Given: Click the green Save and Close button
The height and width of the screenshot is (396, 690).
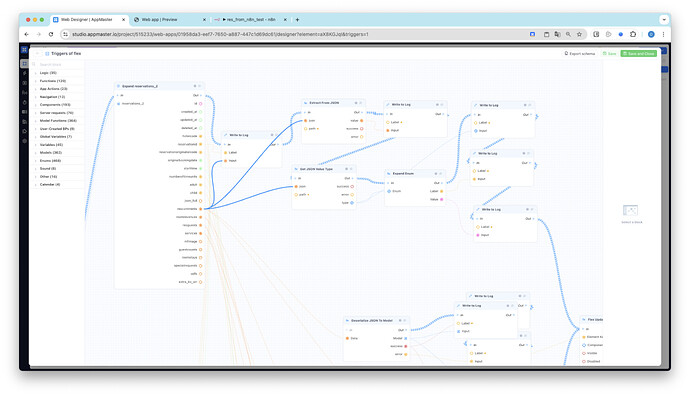Looking at the screenshot, I should point(639,54).
